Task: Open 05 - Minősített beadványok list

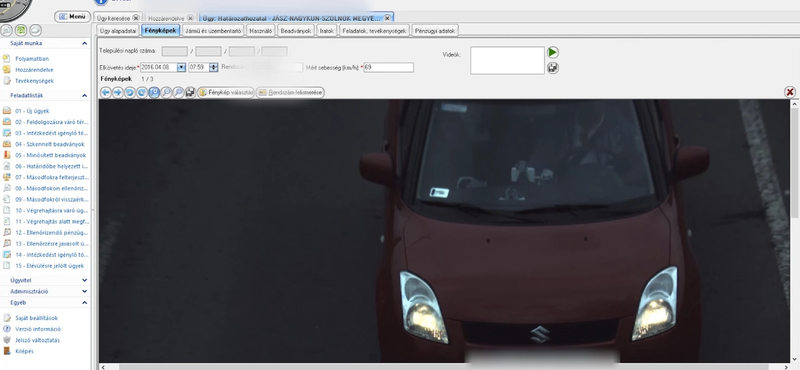Action: pyautogui.click(x=50, y=155)
